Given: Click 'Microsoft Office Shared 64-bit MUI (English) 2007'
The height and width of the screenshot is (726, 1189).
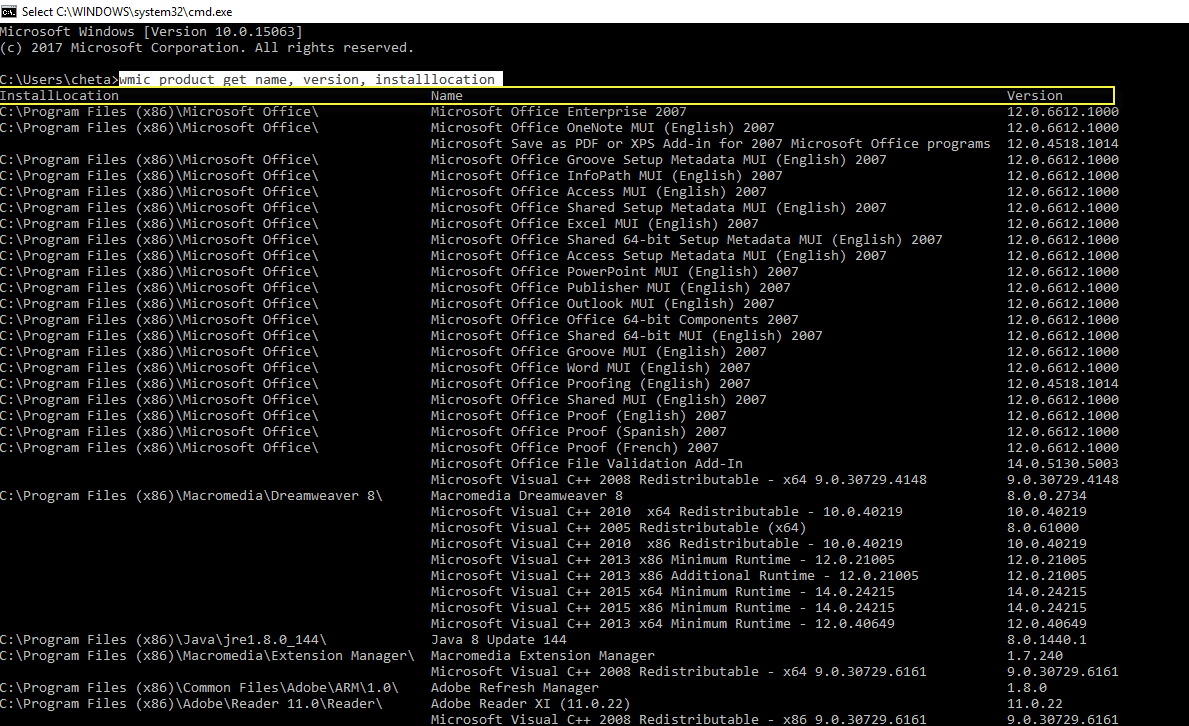Looking at the screenshot, I should point(626,335).
